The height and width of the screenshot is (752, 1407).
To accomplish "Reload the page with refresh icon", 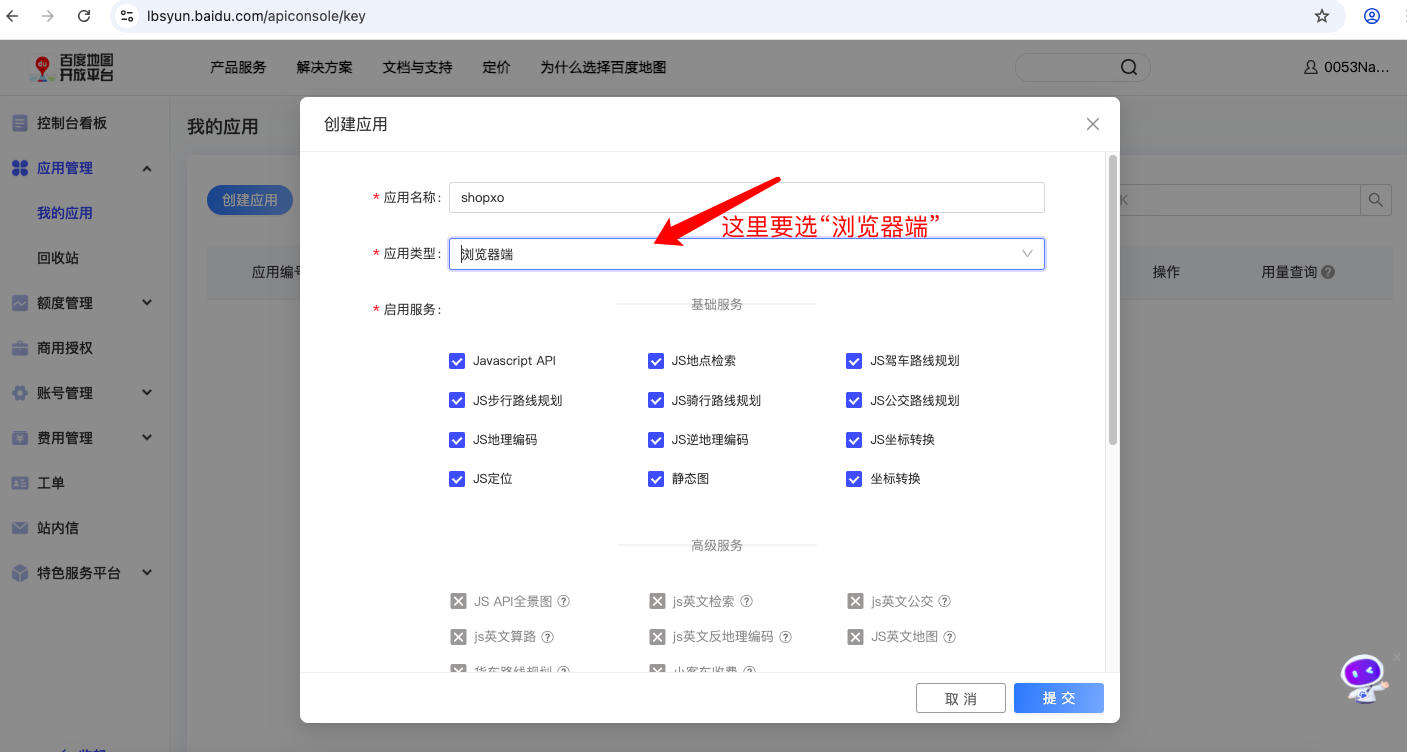I will coord(84,16).
